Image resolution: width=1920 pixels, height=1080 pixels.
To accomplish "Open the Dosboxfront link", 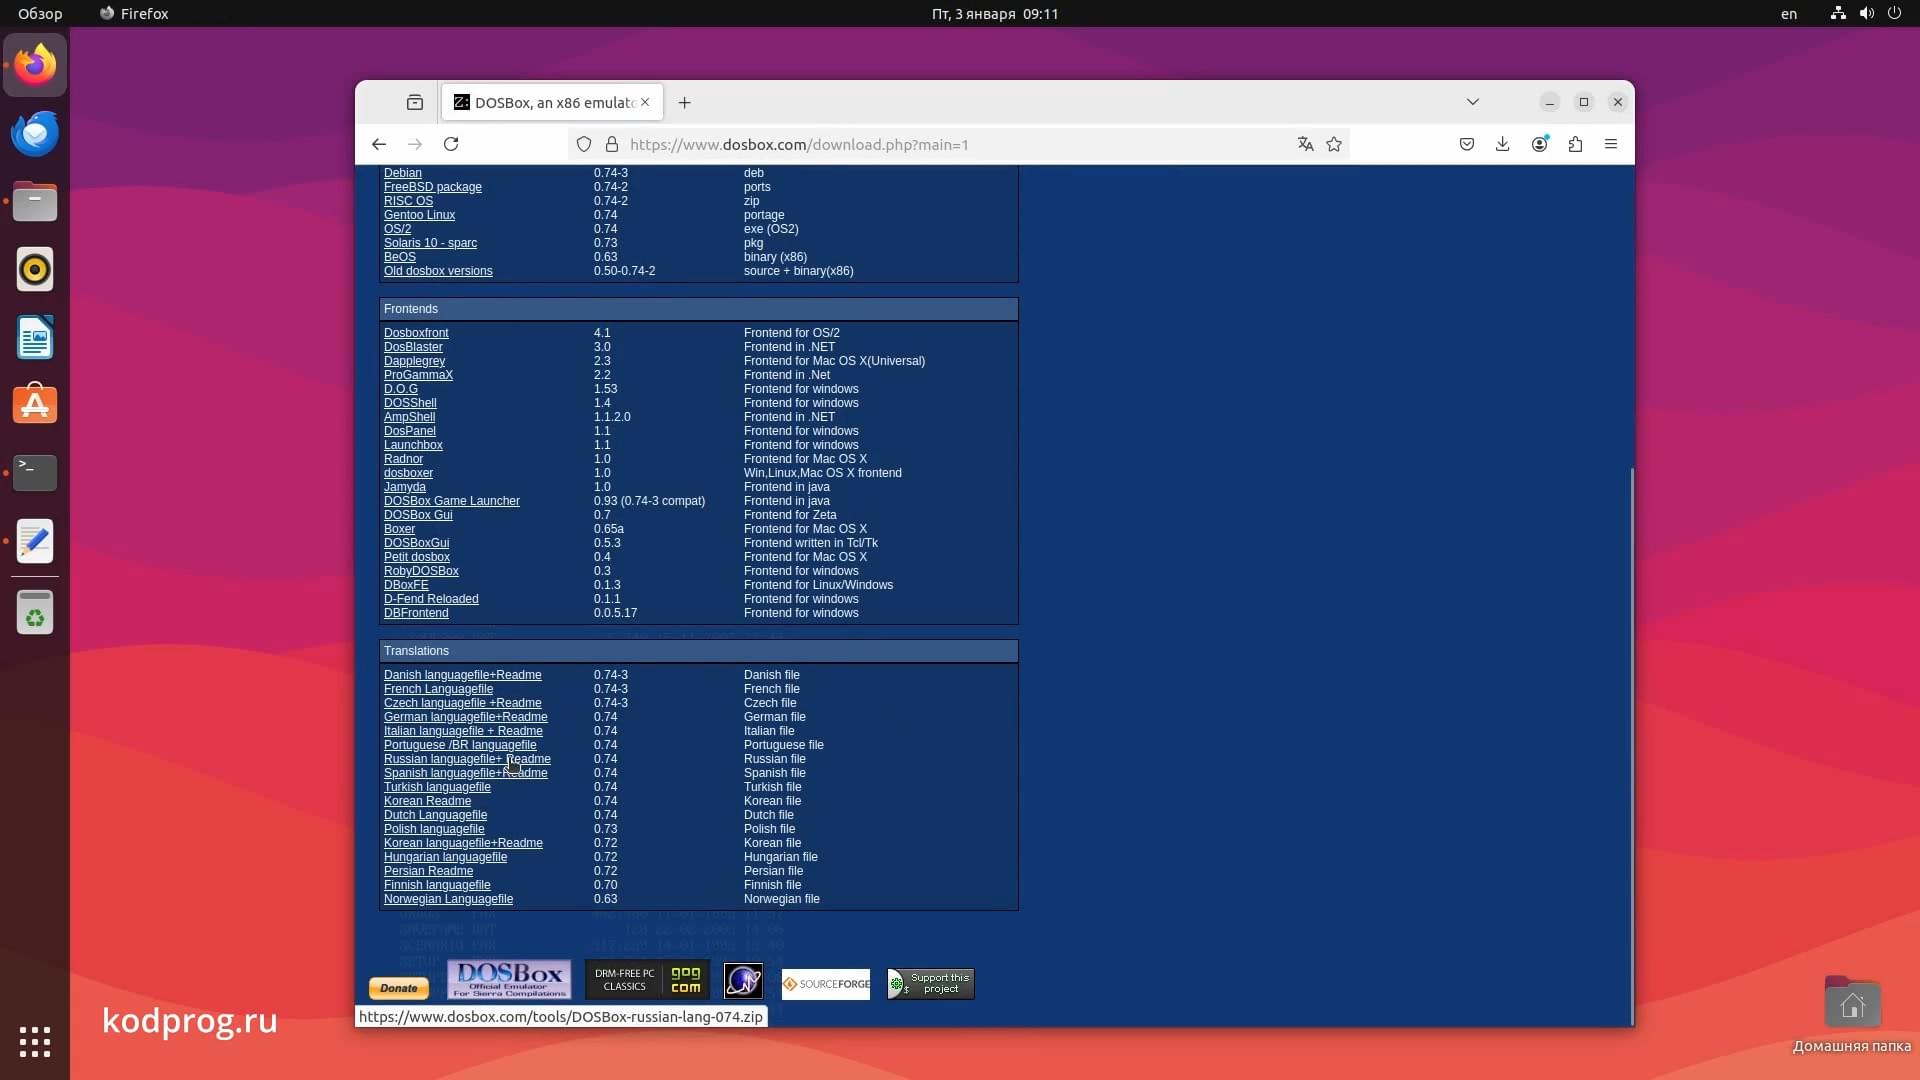I will 416,333.
